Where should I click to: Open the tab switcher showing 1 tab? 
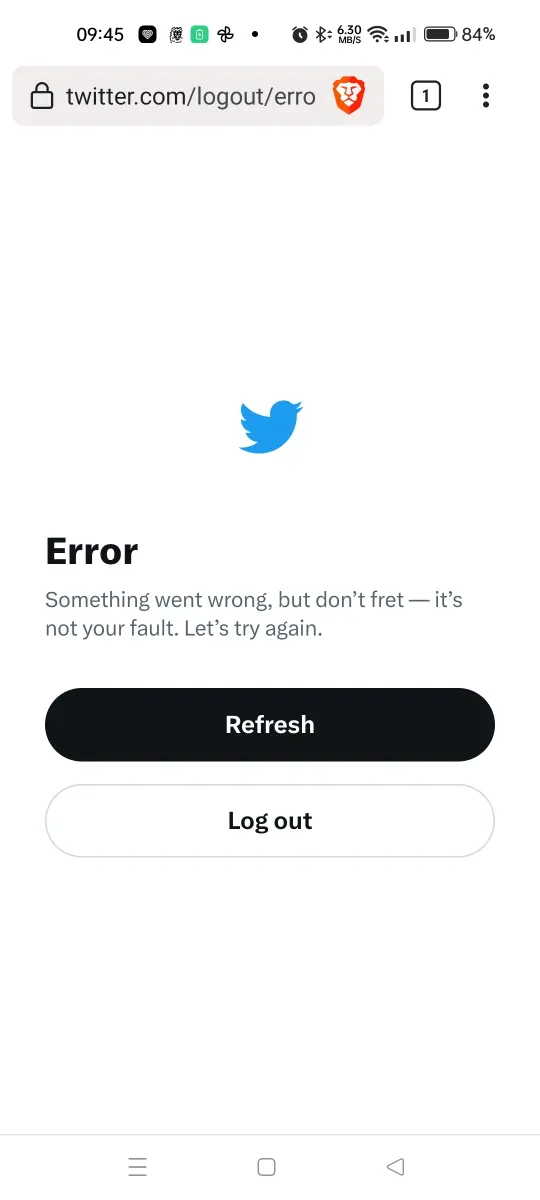(x=426, y=96)
